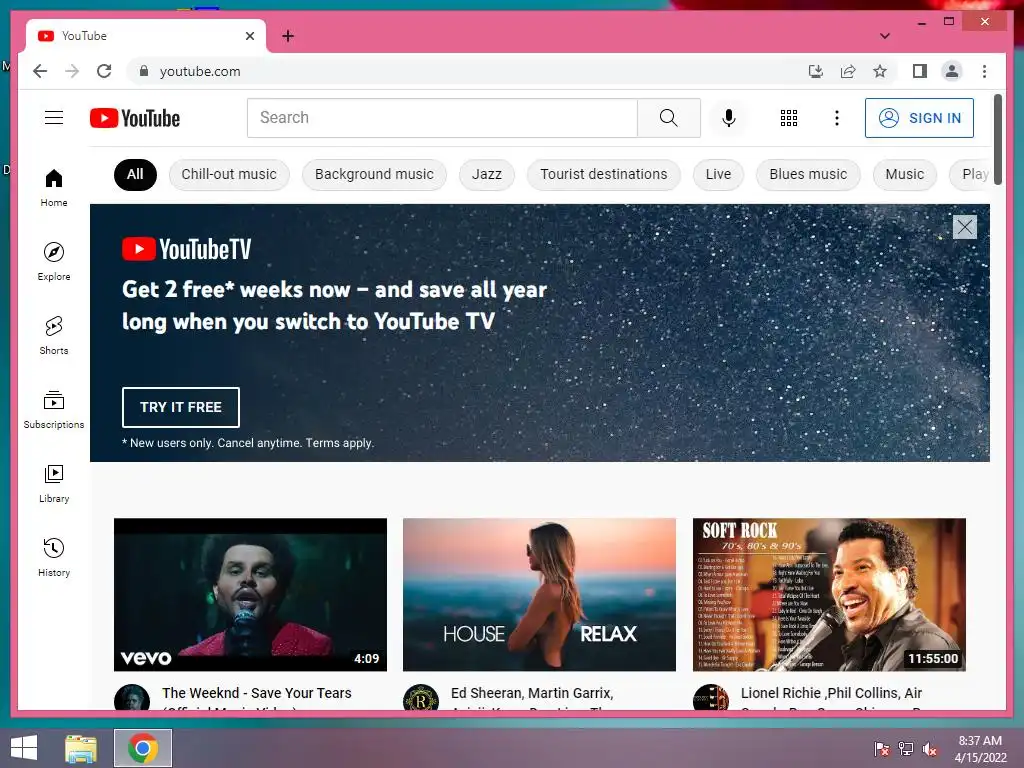
Task: Click TRY IT FREE button
Action: (x=181, y=407)
